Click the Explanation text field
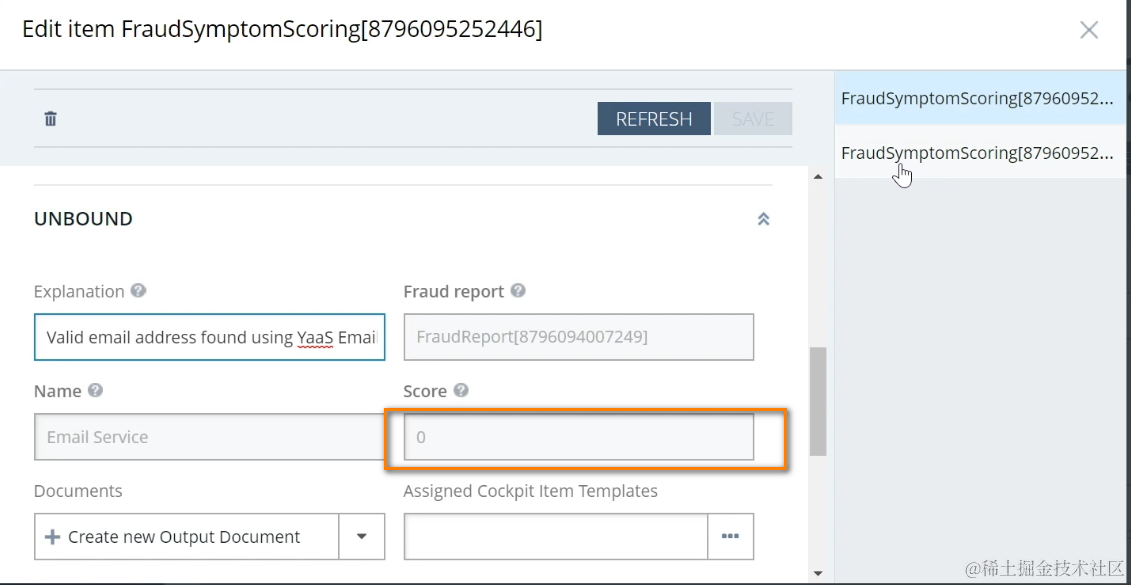 pos(210,337)
